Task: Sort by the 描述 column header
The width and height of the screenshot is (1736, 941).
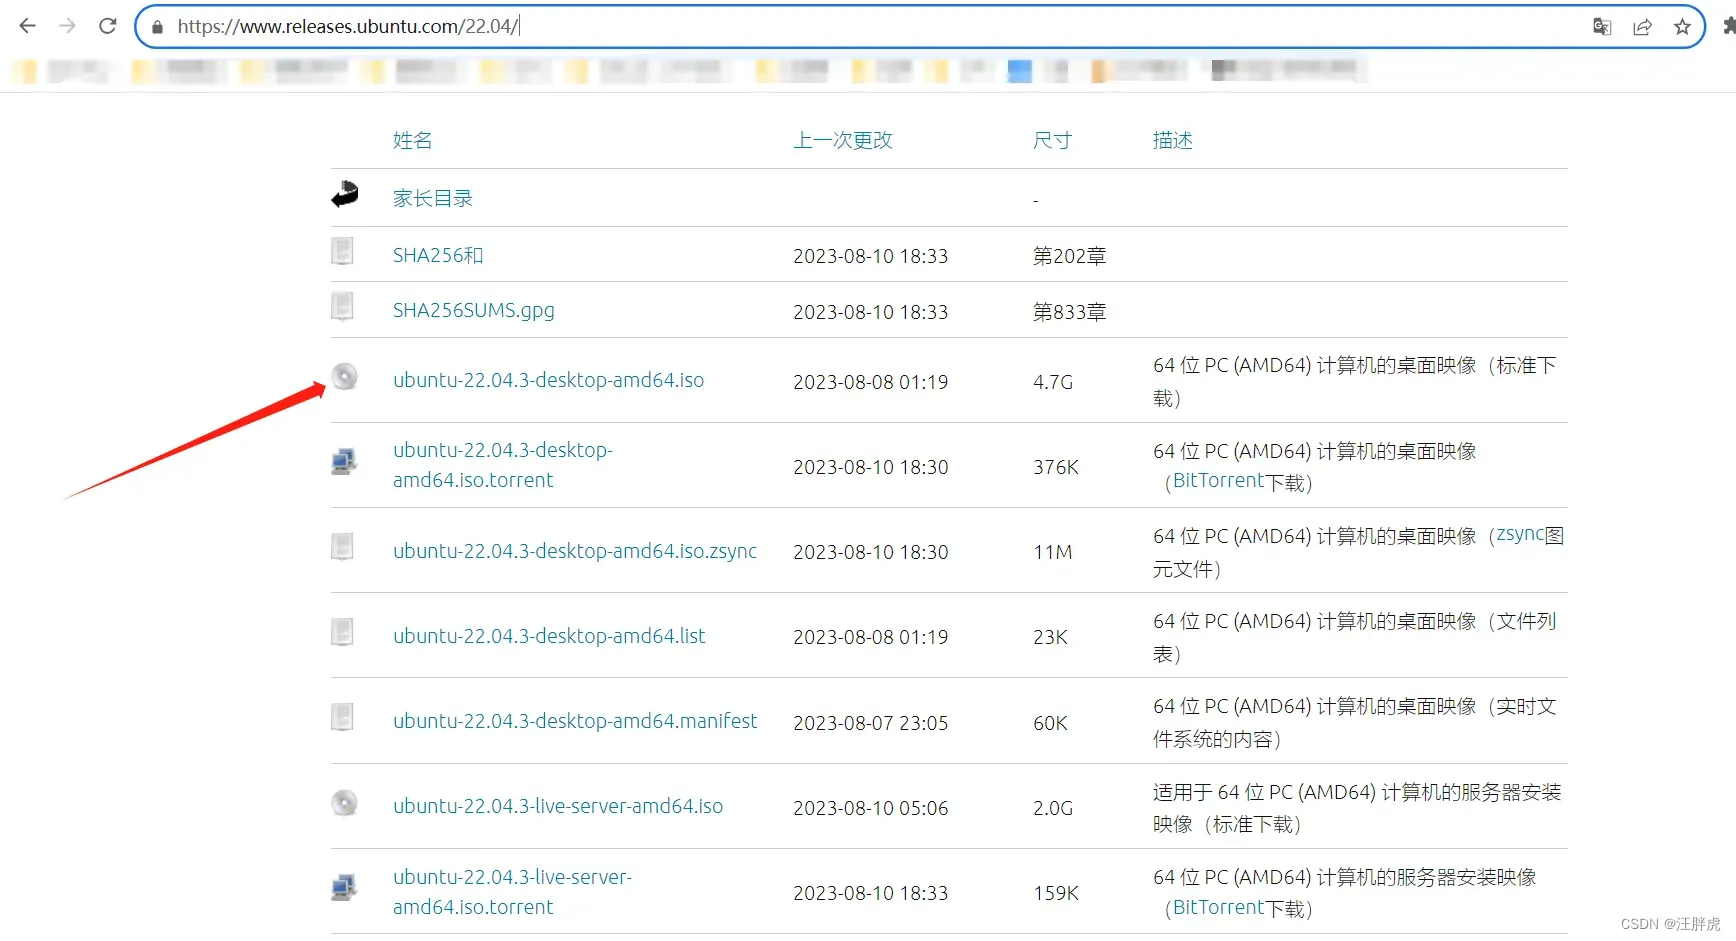Action: [1172, 140]
